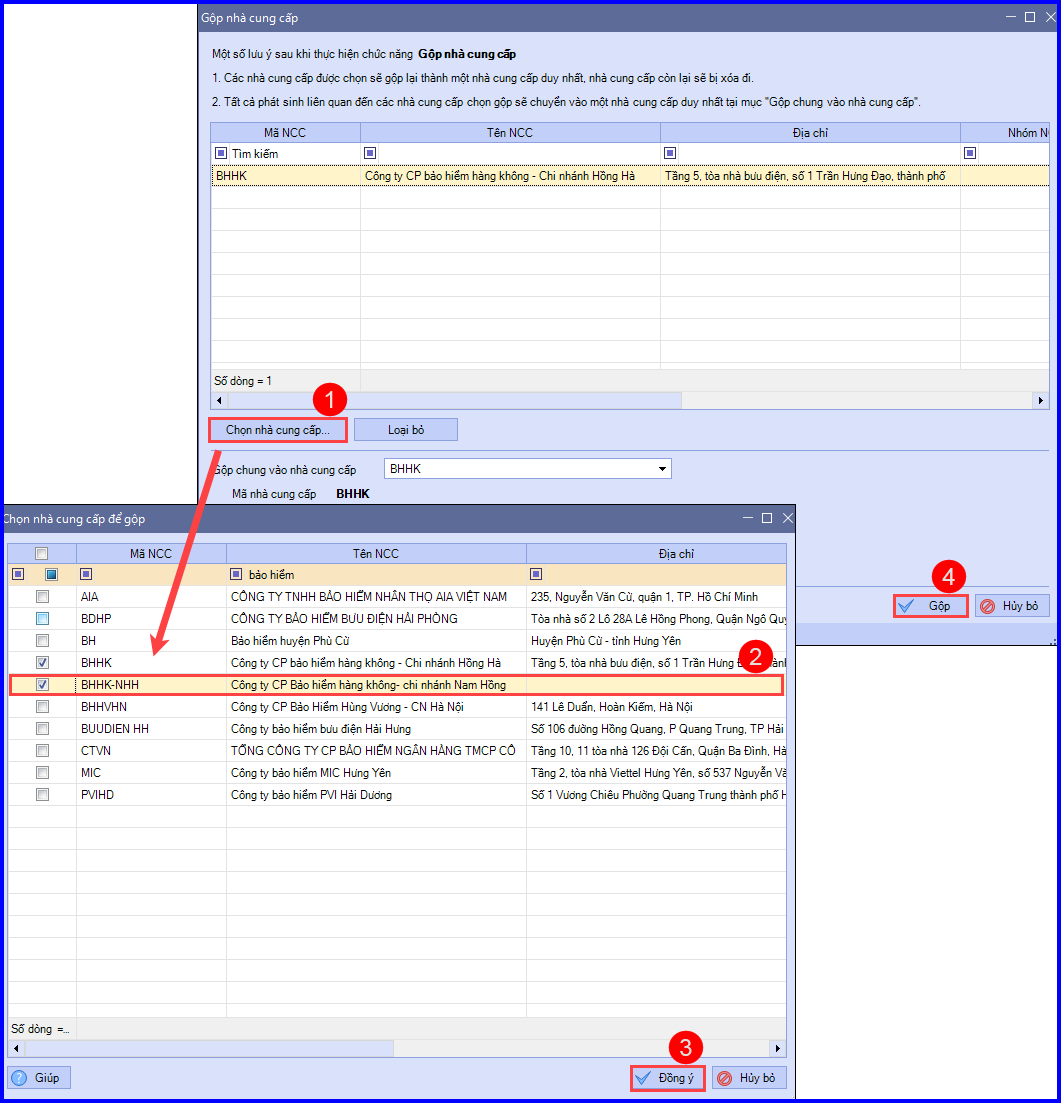This screenshot has width=1061, height=1103.
Task: Select the BHHK row in the Gộp window grid
Action: [x=630, y=176]
